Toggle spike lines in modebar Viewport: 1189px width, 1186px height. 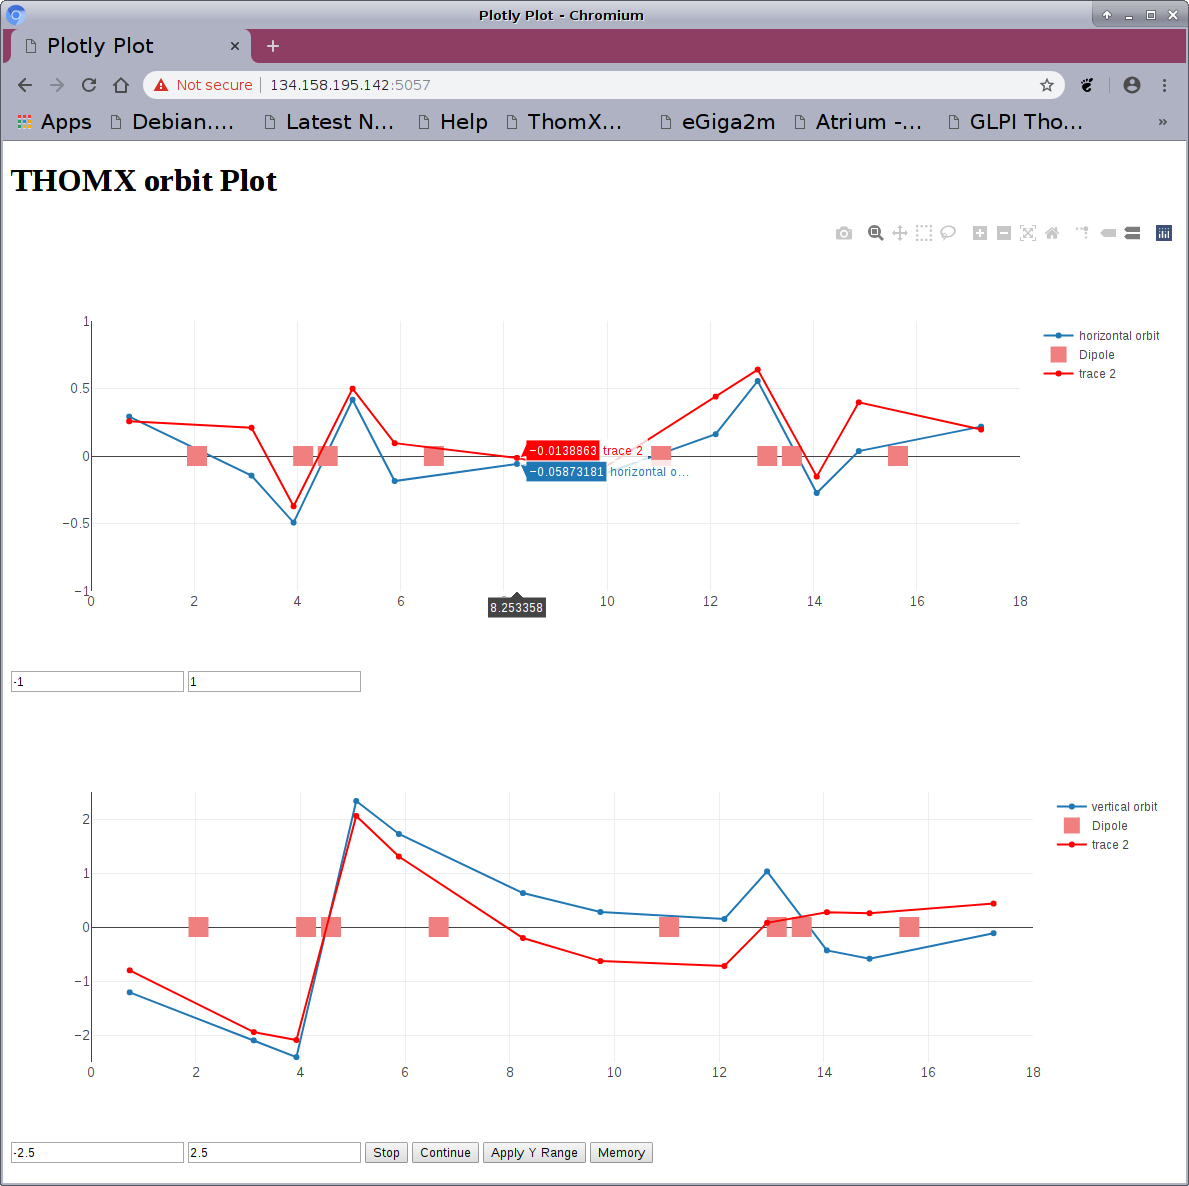tap(1083, 233)
